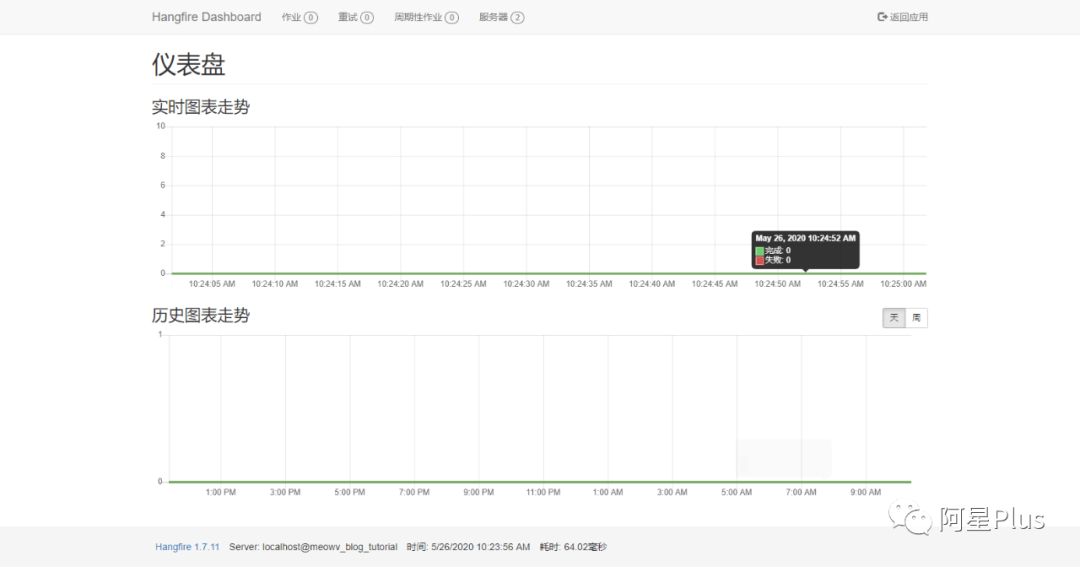Image resolution: width=1080 pixels, height=567 pixels.
Task: Select the 周 week history toggle button
Action: tap(916, 318)
